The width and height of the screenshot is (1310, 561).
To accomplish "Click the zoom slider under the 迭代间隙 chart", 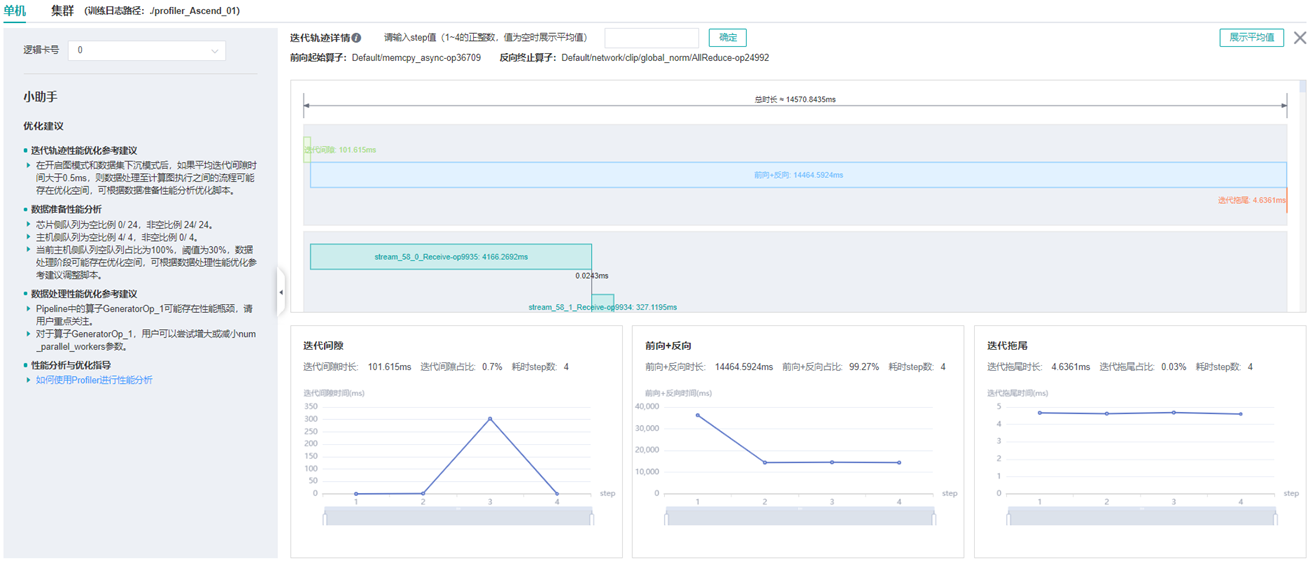I will point(458,516).
